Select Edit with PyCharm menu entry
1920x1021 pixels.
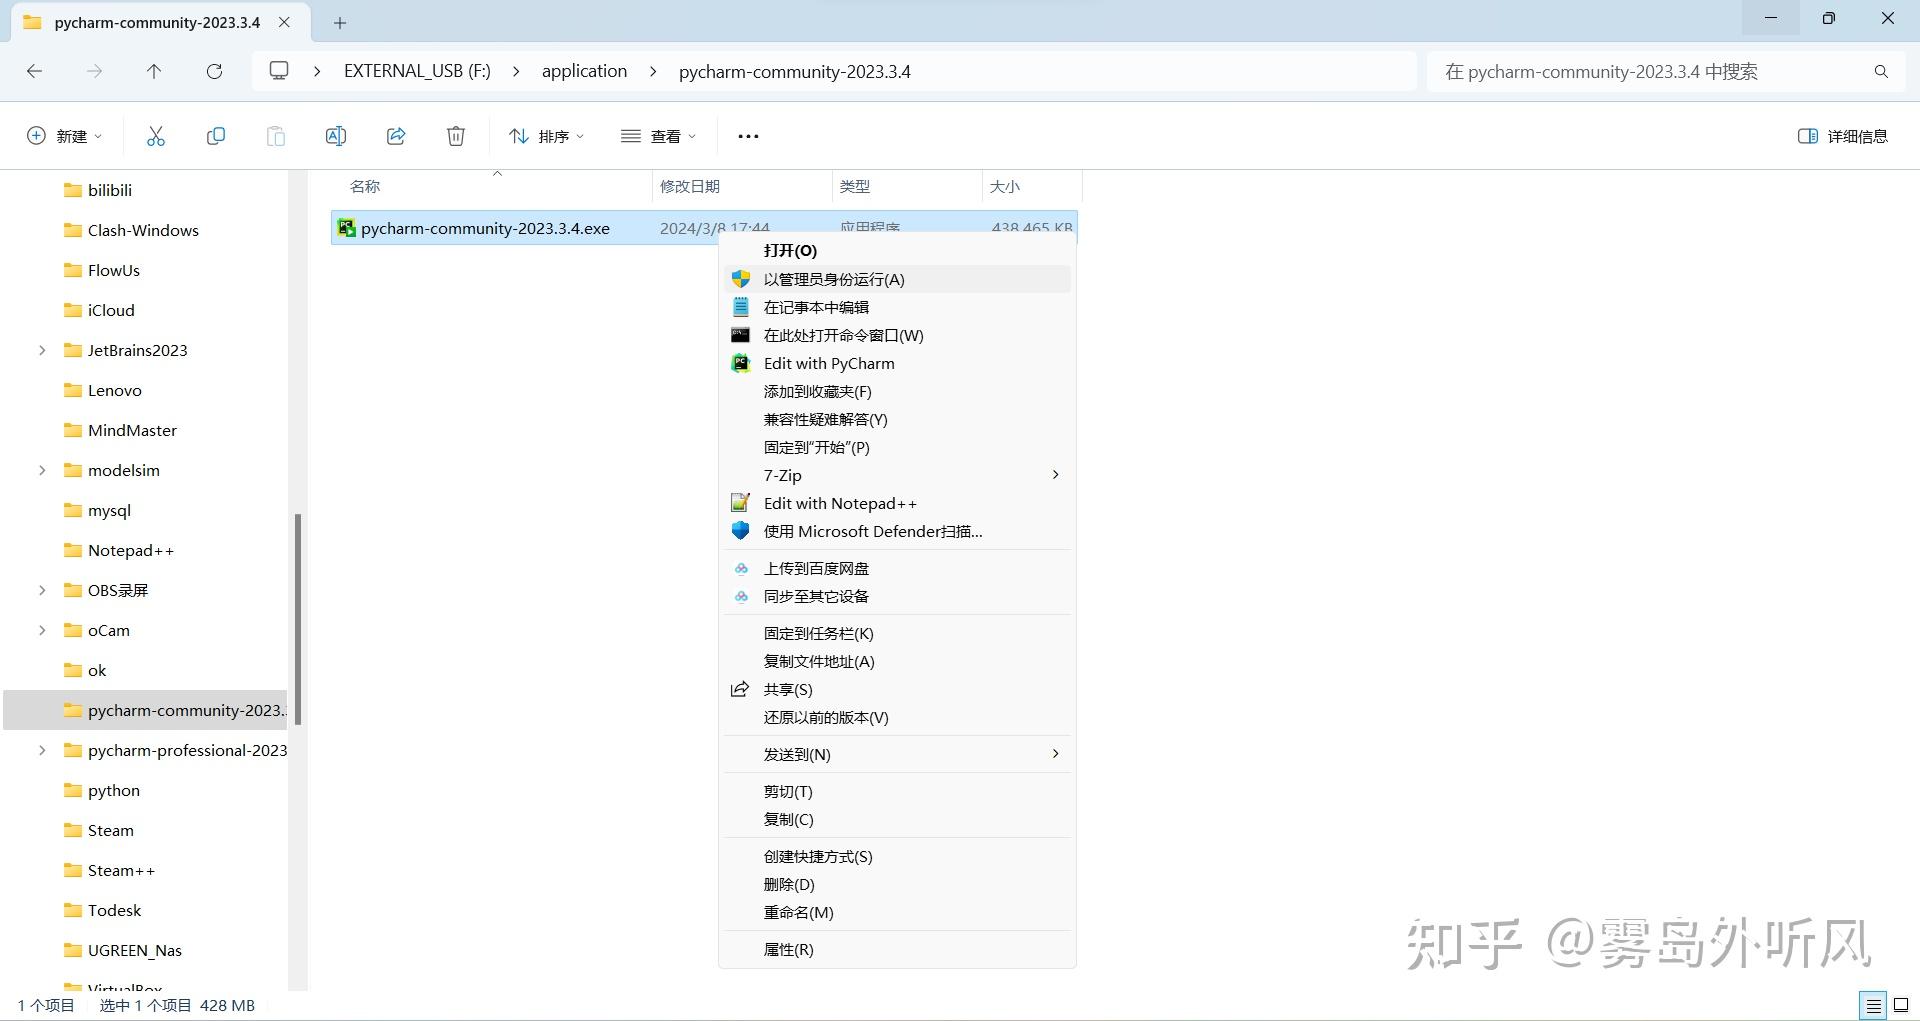828,363
